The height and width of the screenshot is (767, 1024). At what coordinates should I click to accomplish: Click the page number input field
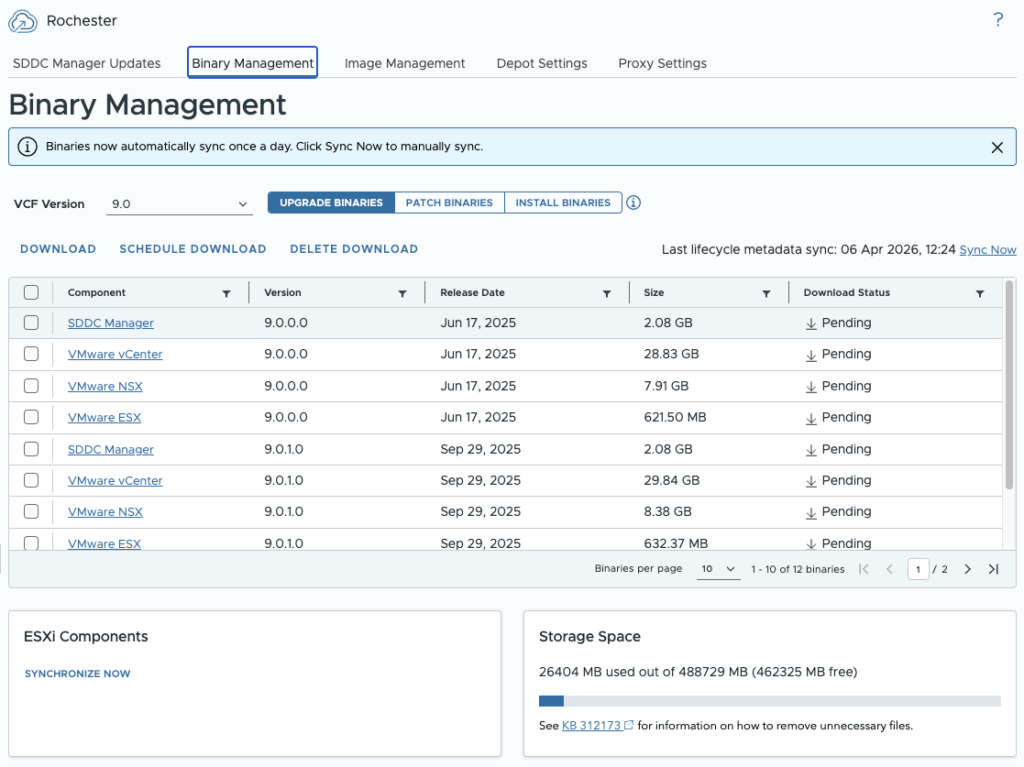point(918,569)
